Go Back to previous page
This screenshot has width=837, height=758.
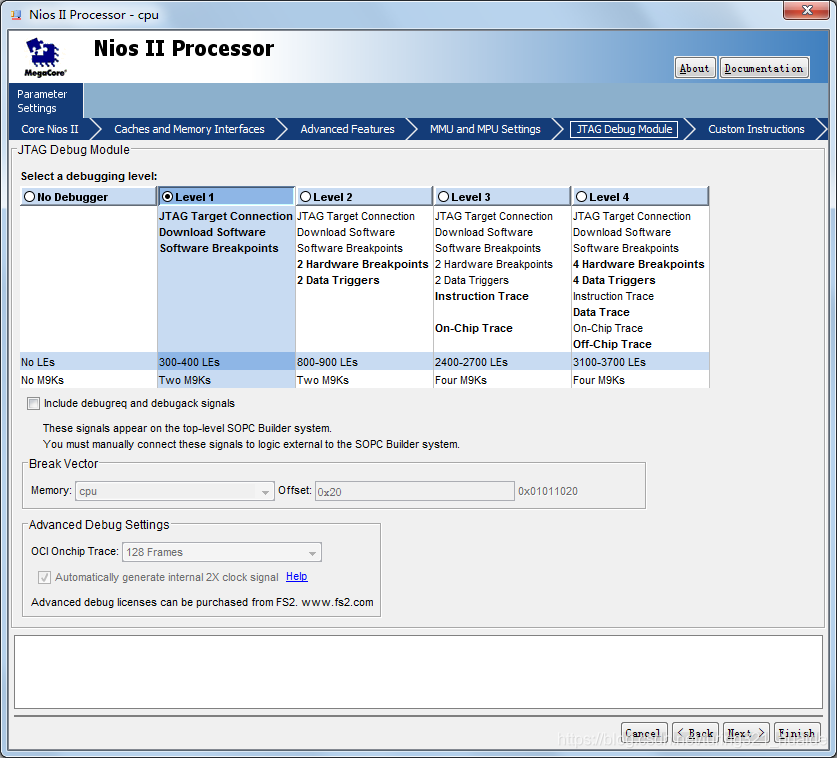point(696,733)
